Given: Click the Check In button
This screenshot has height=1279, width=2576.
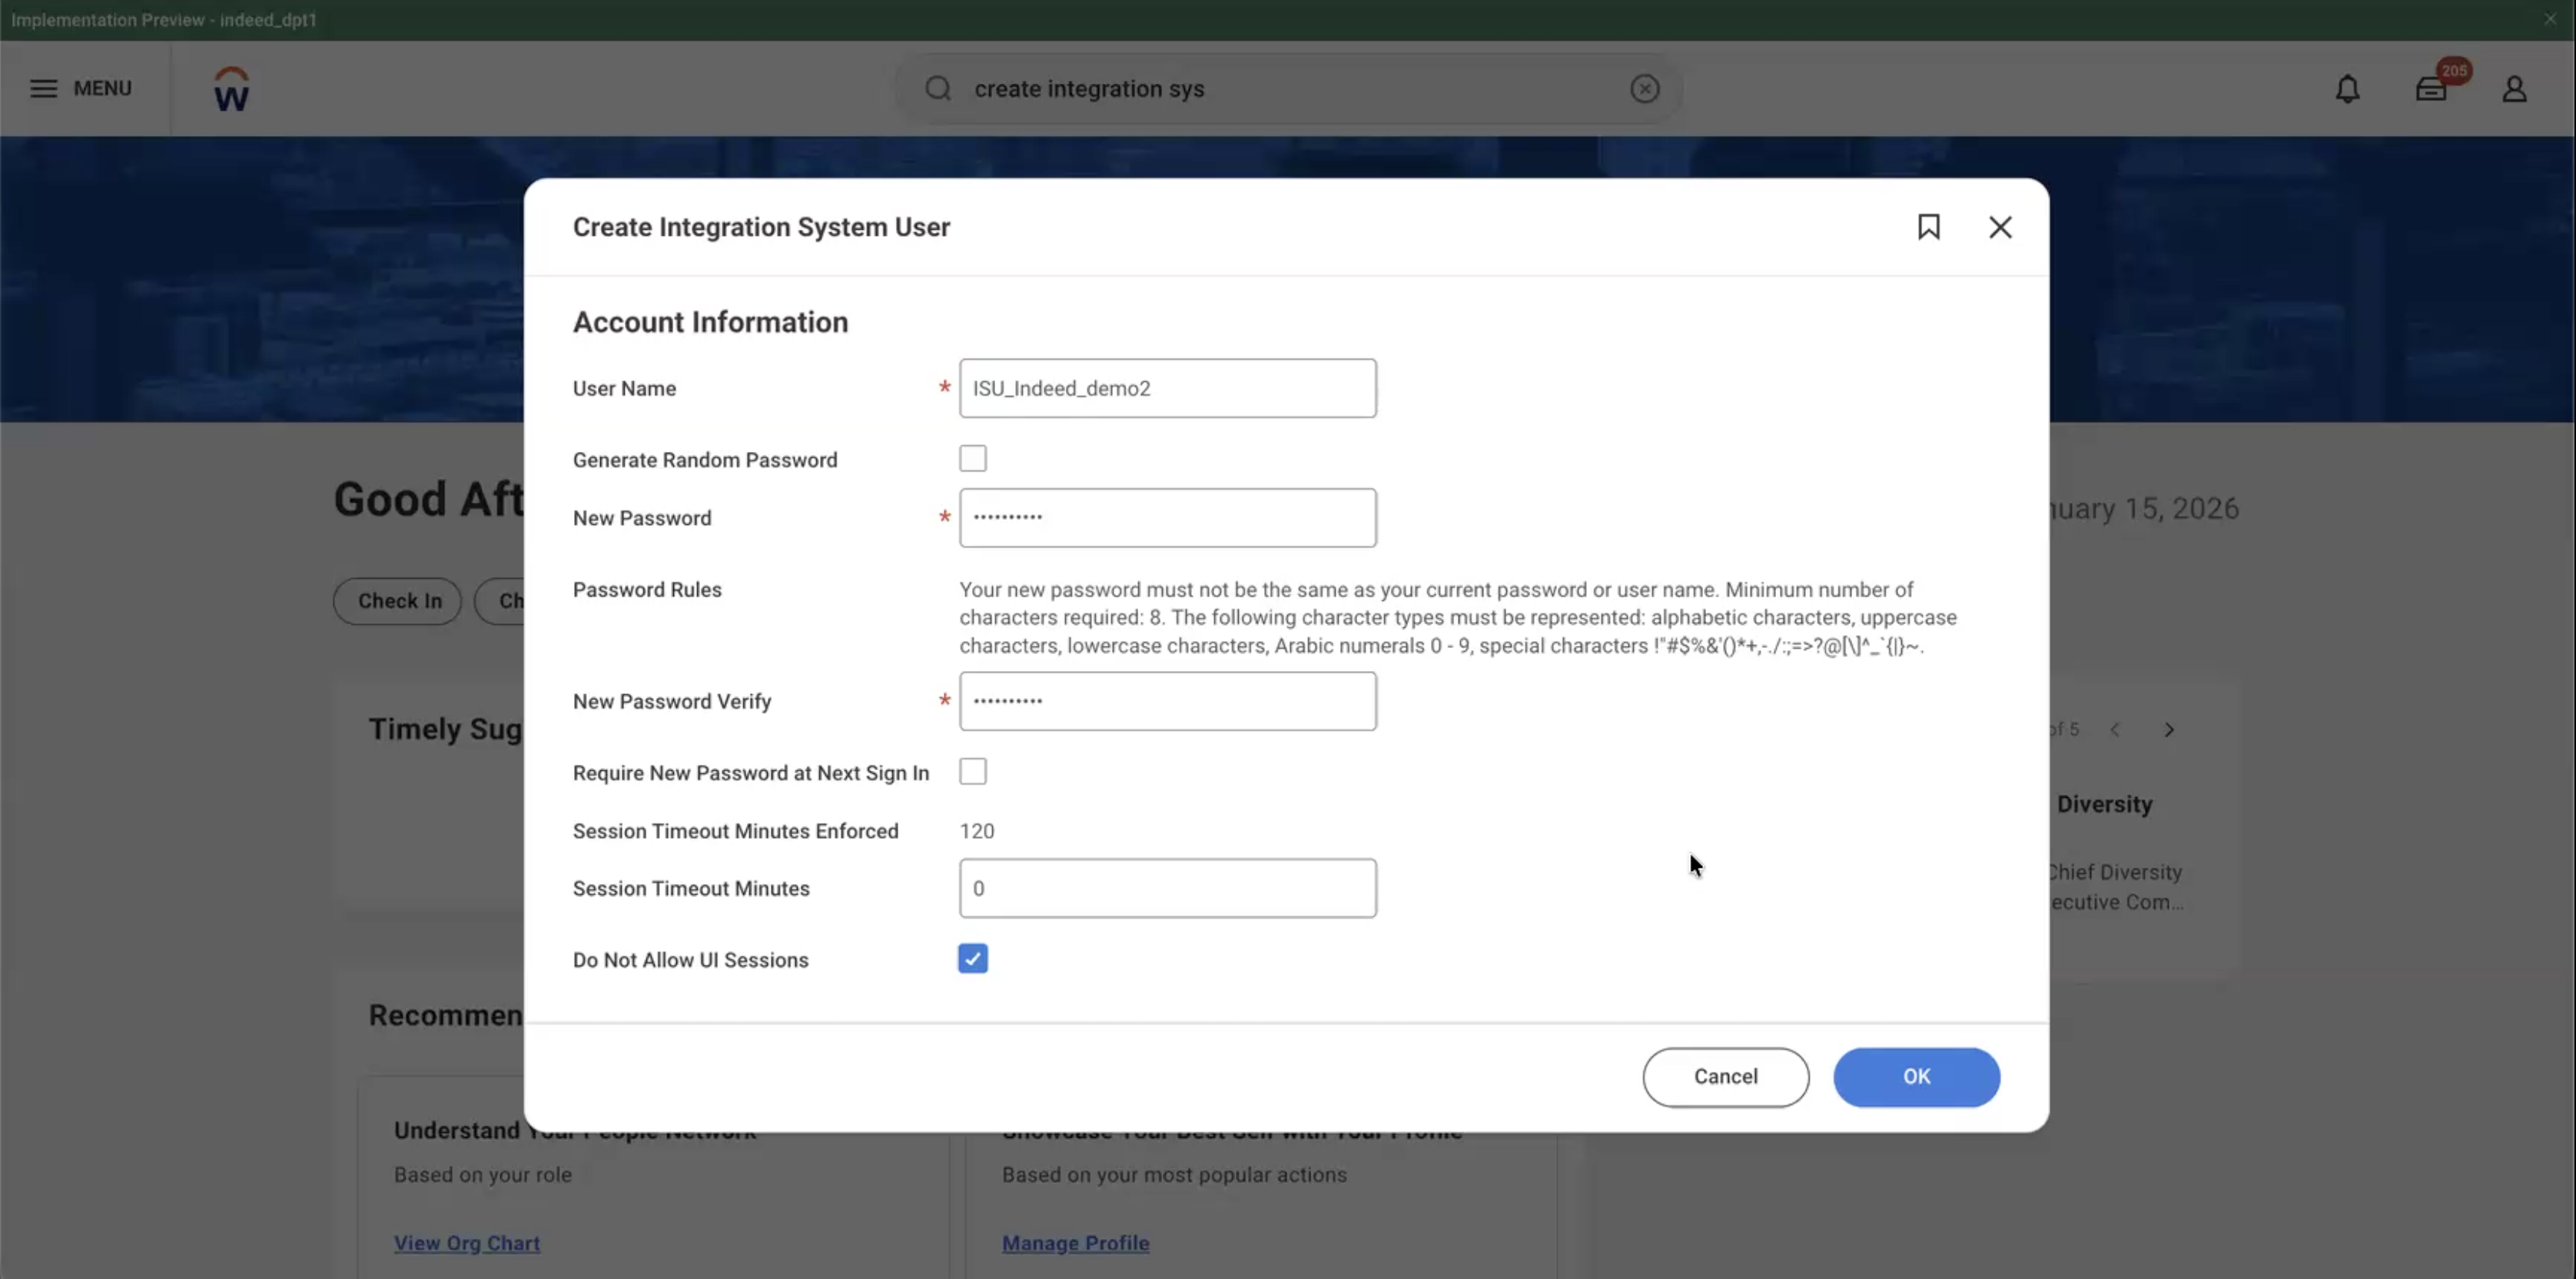Looking at the screenshot, I should click(398, 601).
